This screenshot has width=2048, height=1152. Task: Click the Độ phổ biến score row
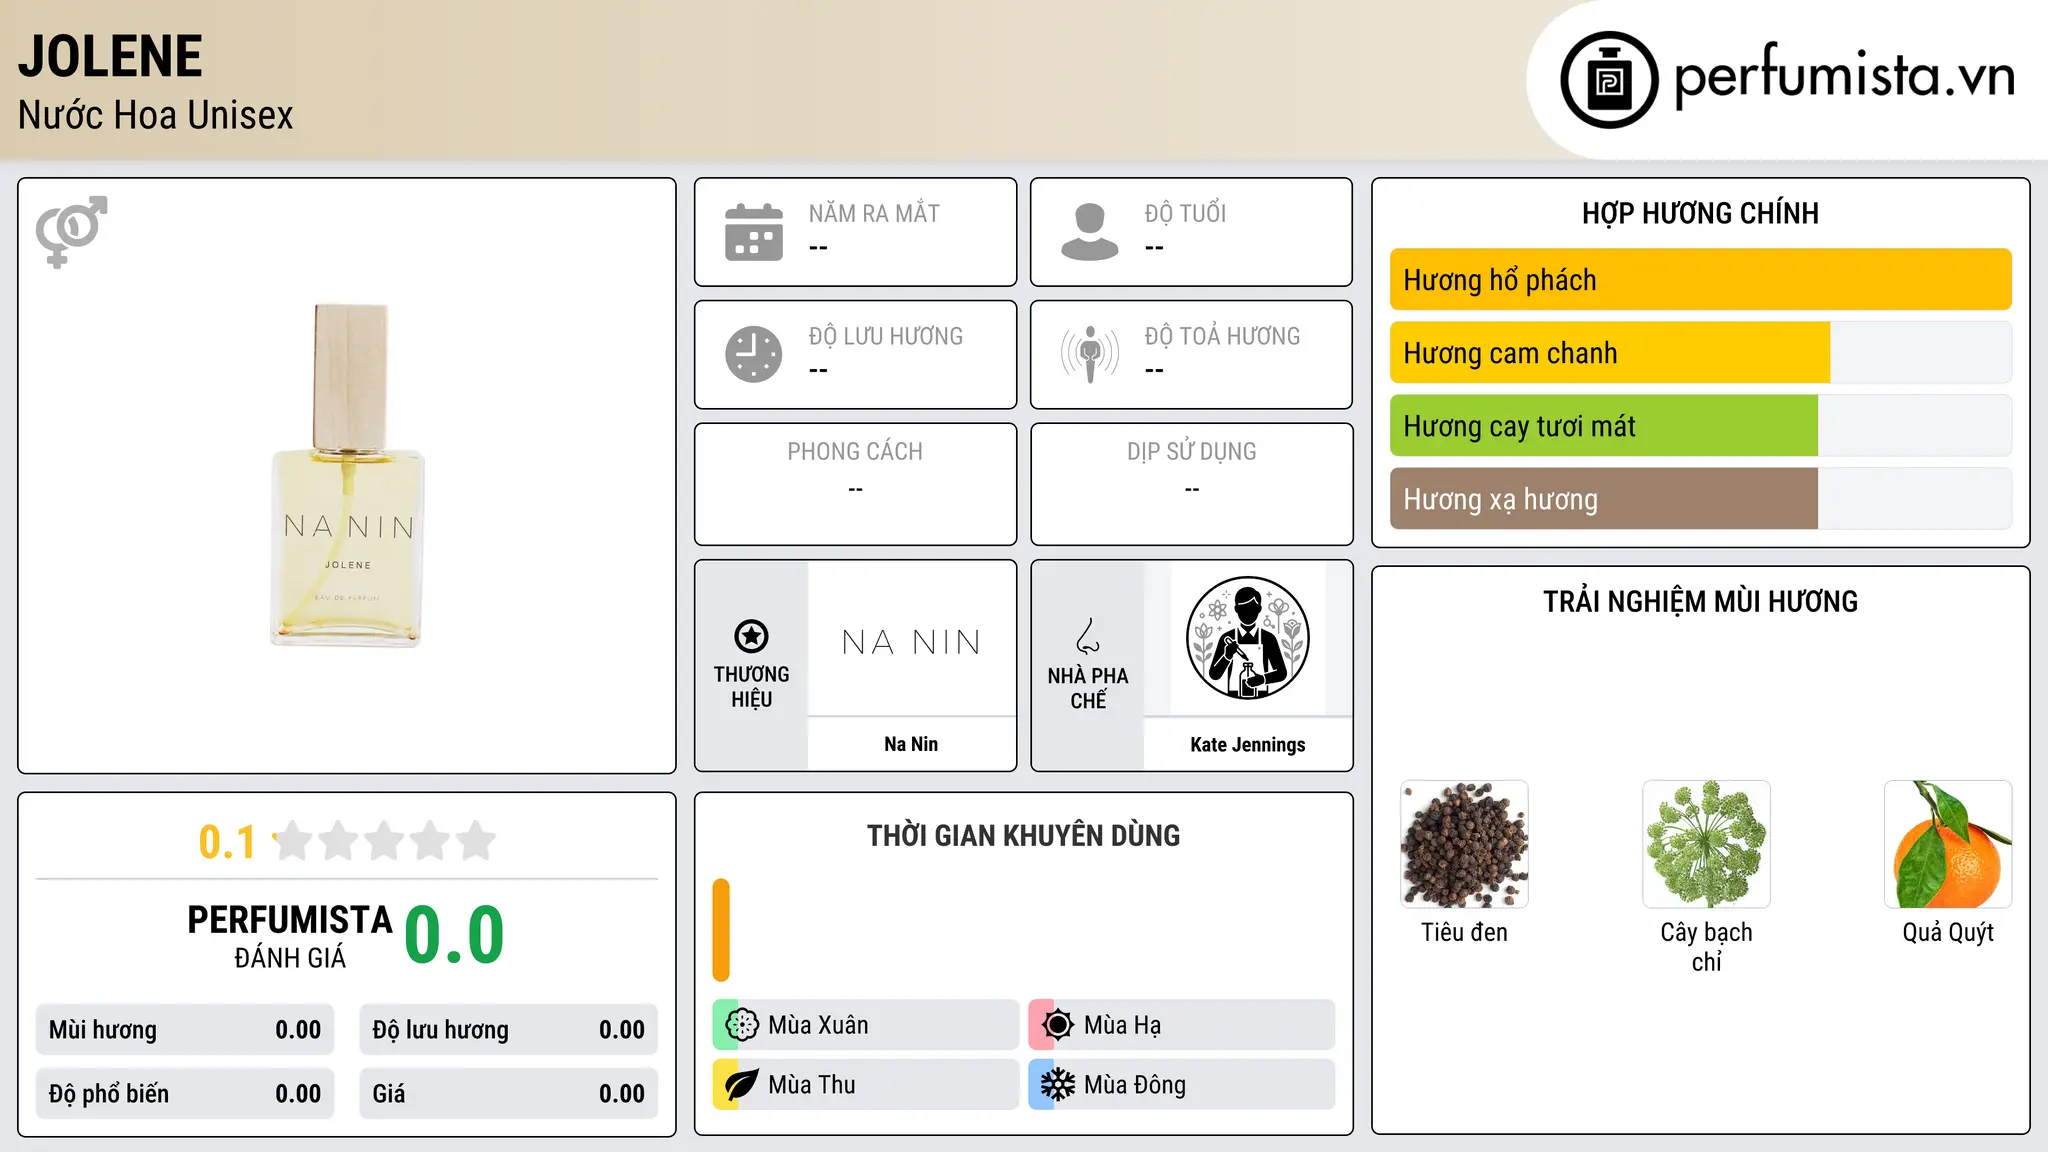click(x=185, y=1094)
